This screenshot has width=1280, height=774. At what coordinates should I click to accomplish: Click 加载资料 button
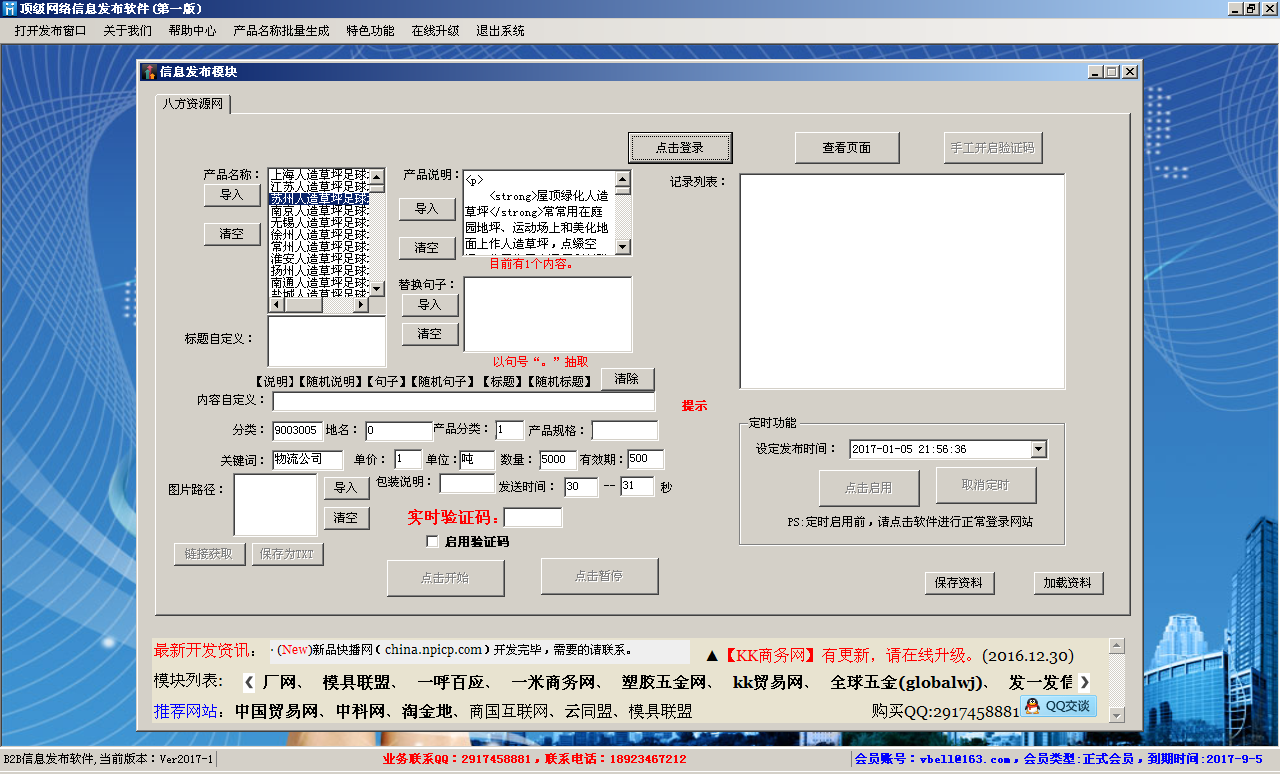point(1068,583)
